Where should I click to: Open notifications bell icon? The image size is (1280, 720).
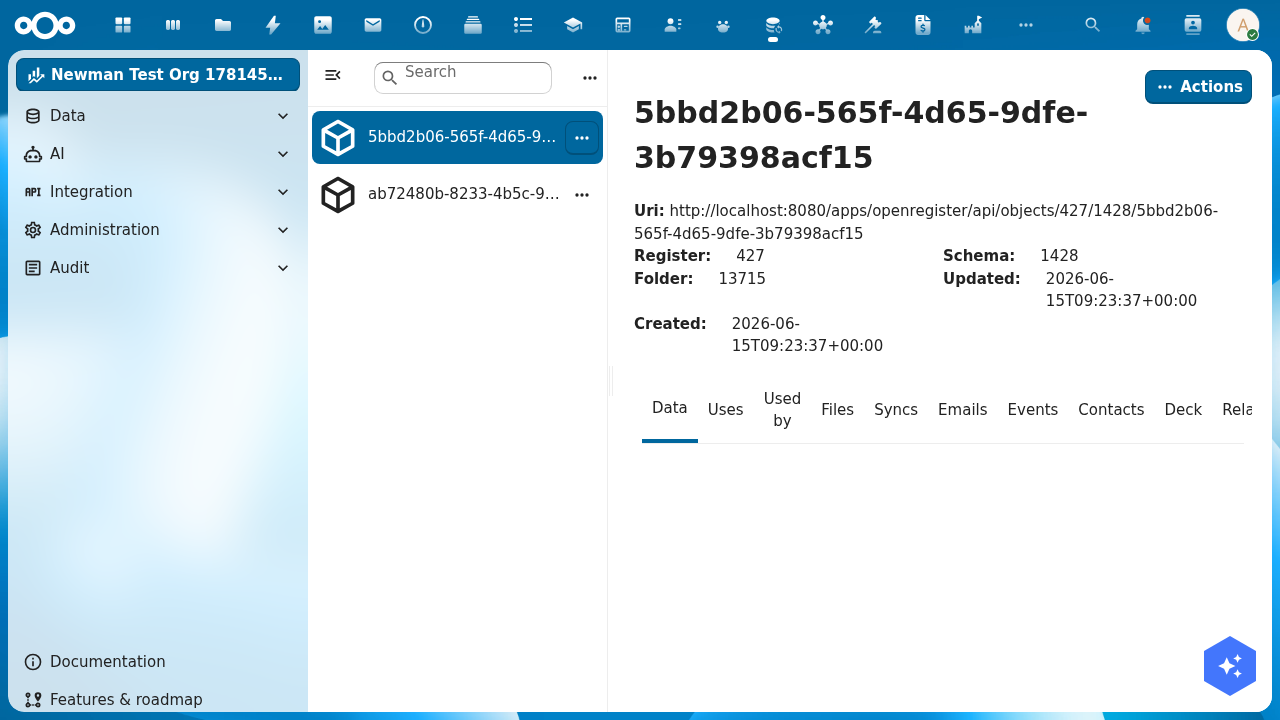(x=1143, y=25)
